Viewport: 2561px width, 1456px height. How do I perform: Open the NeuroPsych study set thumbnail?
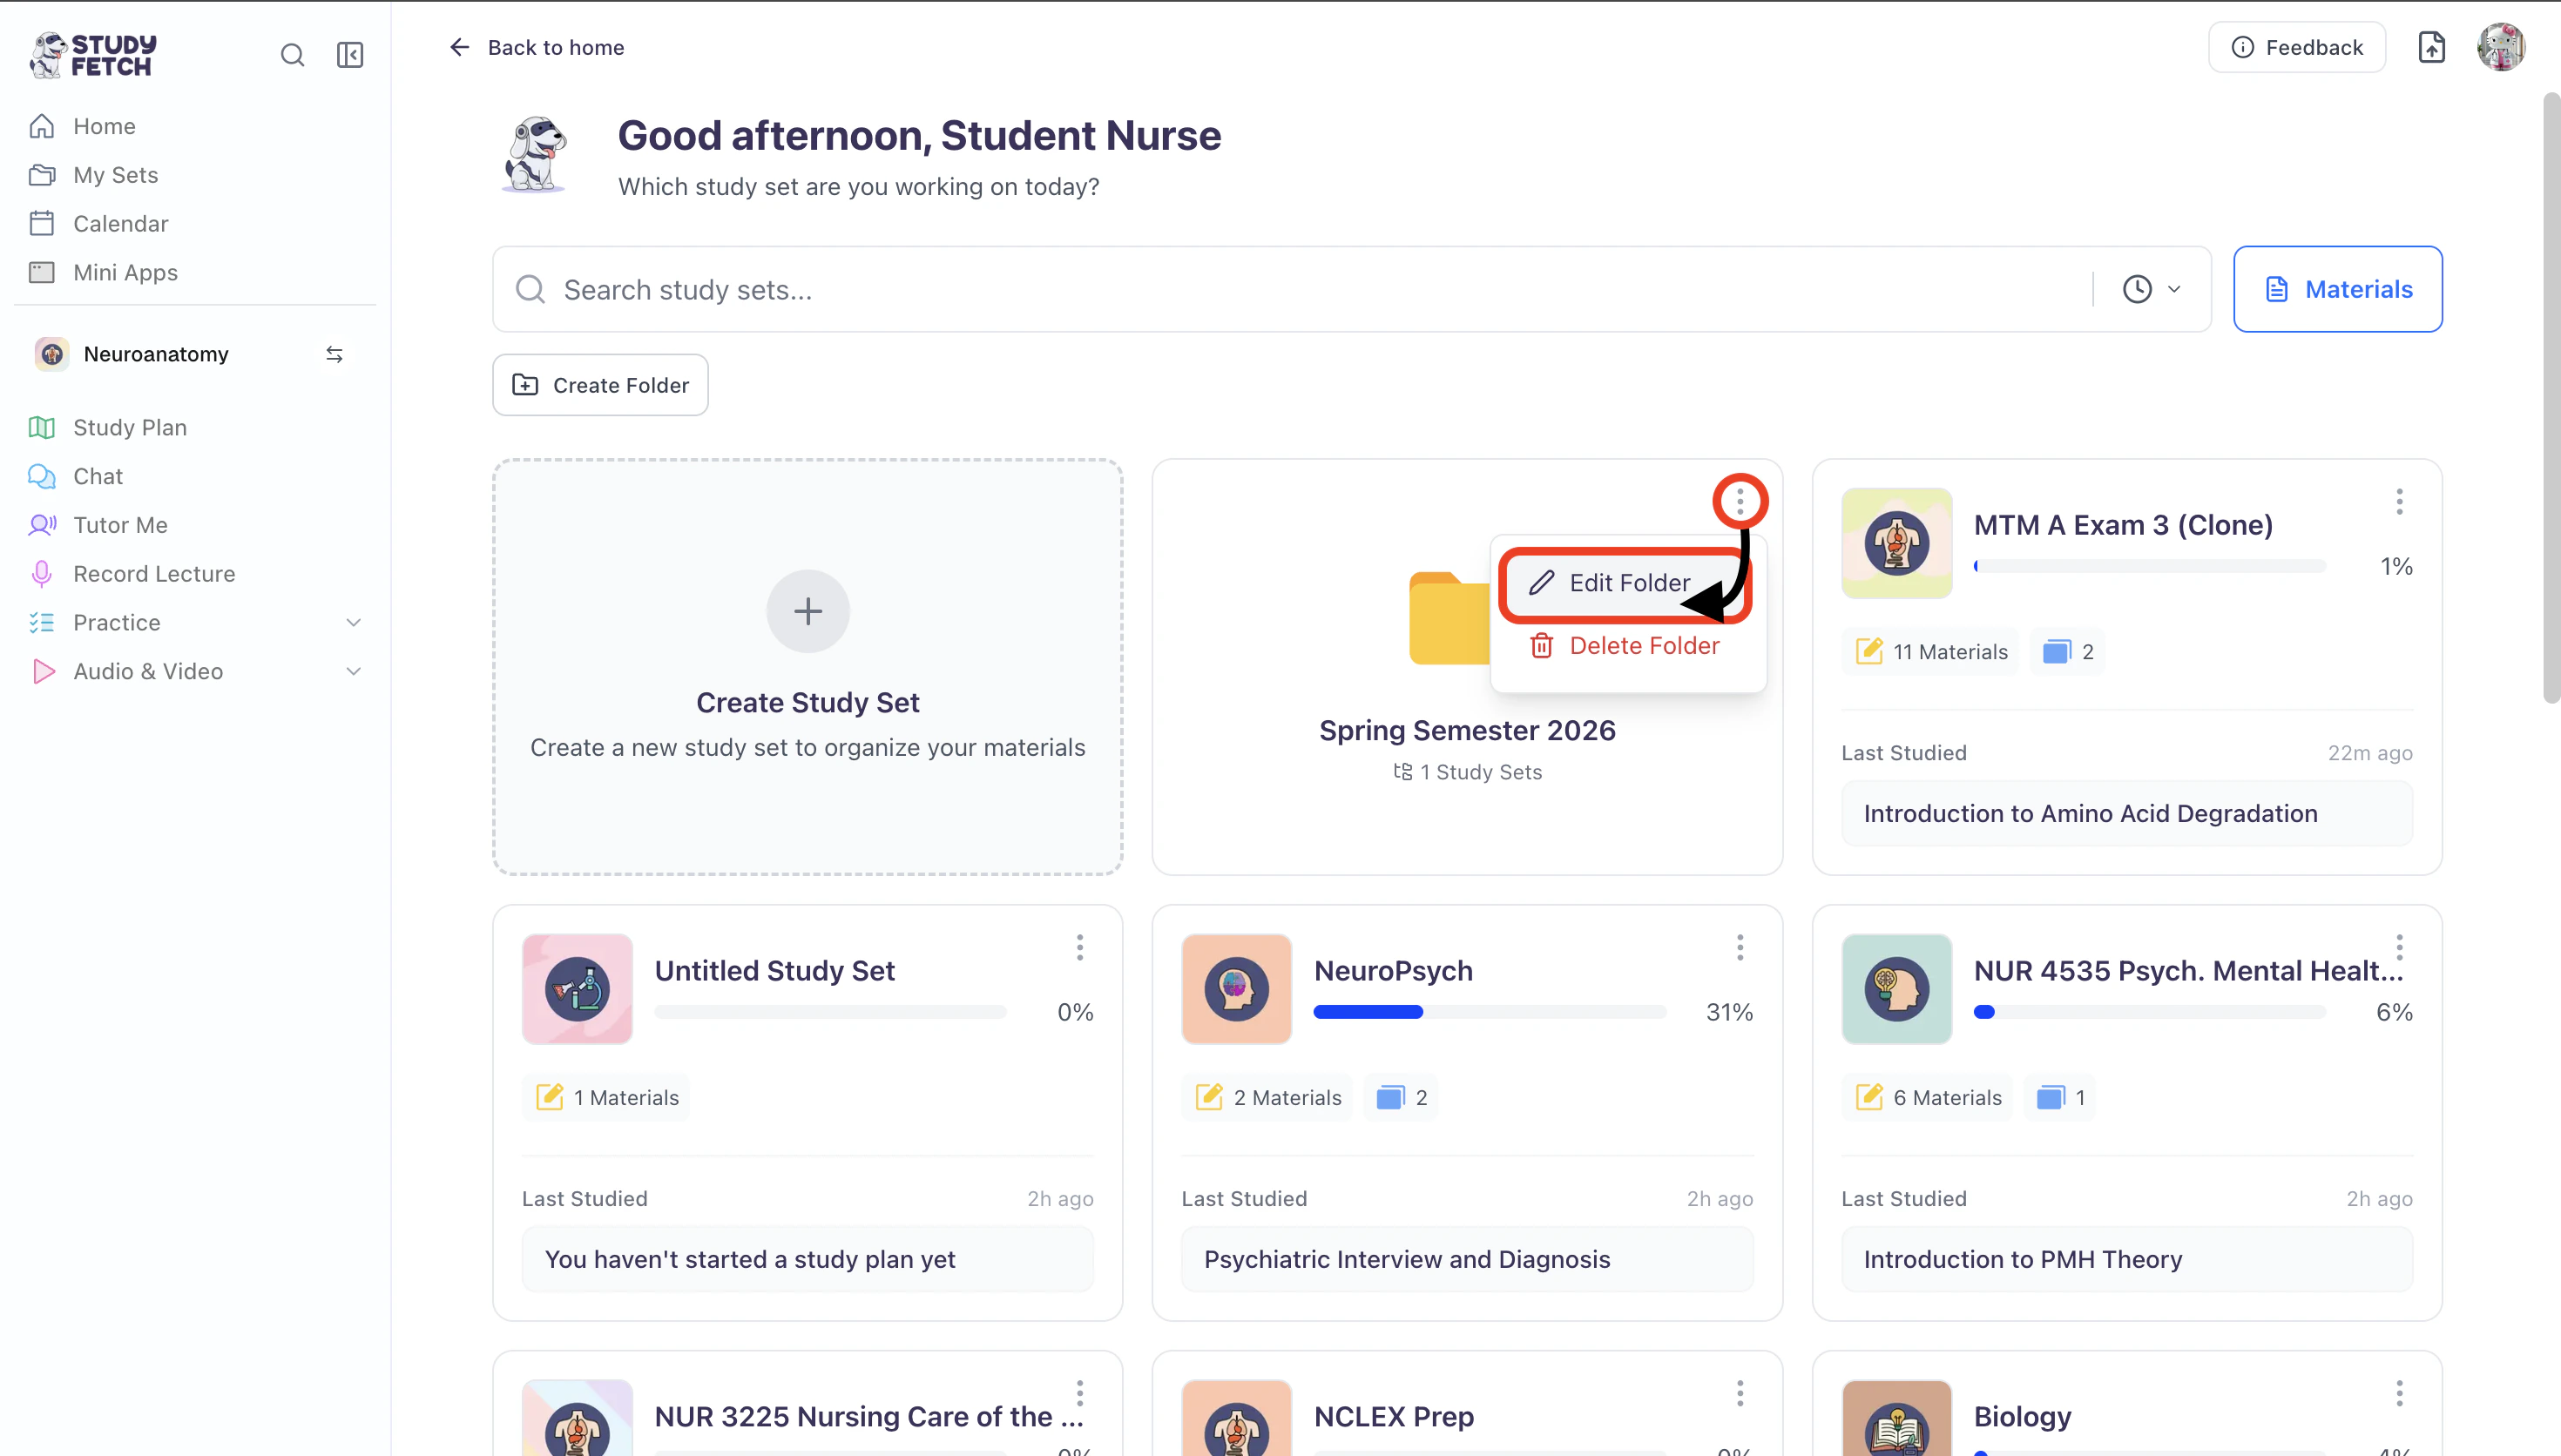[x=1237, y=989]
